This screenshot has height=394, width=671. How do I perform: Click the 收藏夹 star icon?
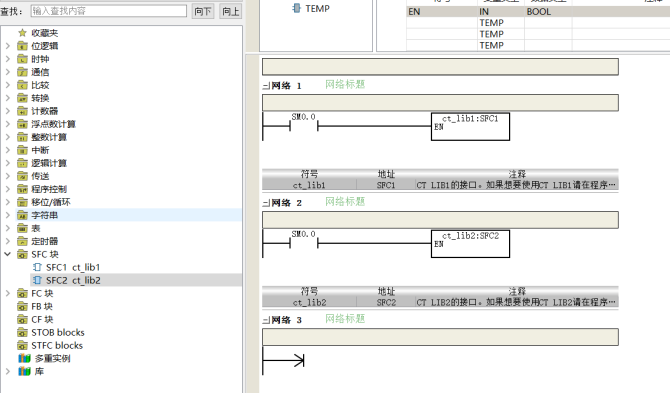click(x=22, y=33)
